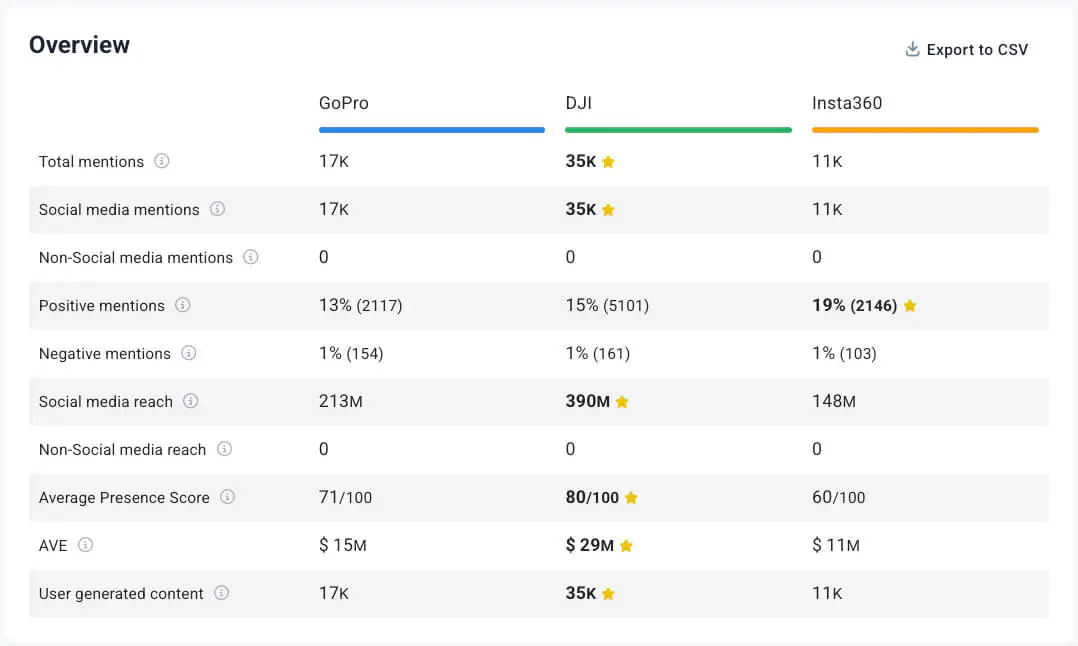Image resolution: width=1078 pixels, height=646 pixels.
Task: Select the DJI column header
Action: tap(578, 103)
